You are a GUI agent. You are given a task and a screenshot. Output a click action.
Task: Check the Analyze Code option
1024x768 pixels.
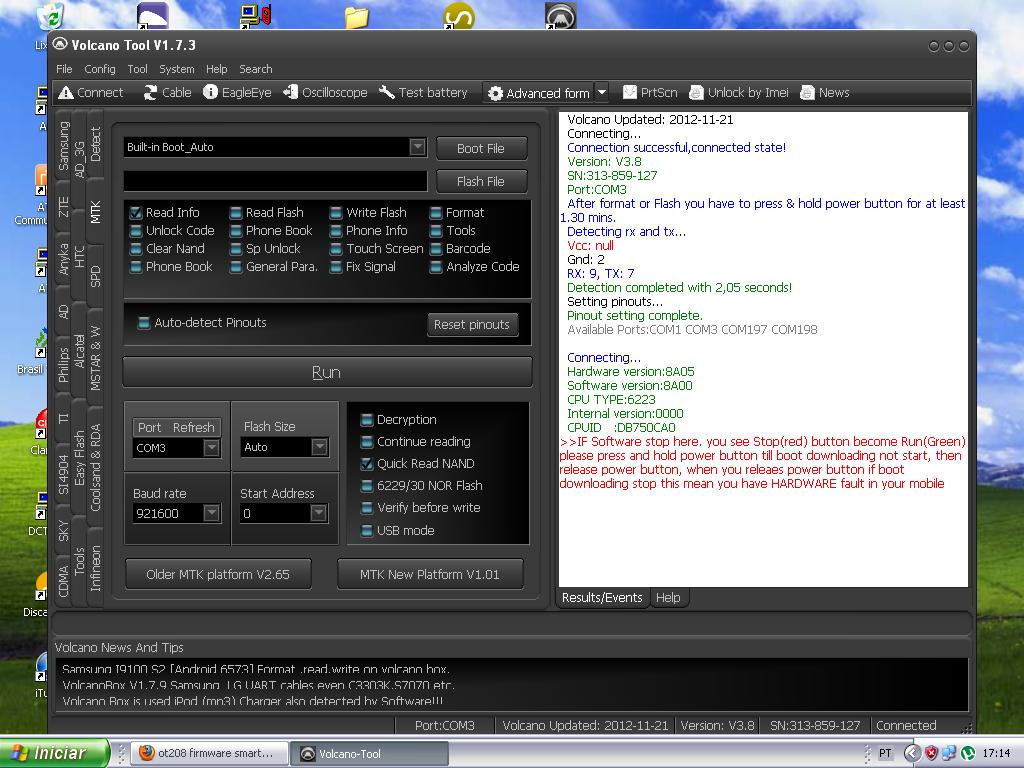(x=436, y=266)
